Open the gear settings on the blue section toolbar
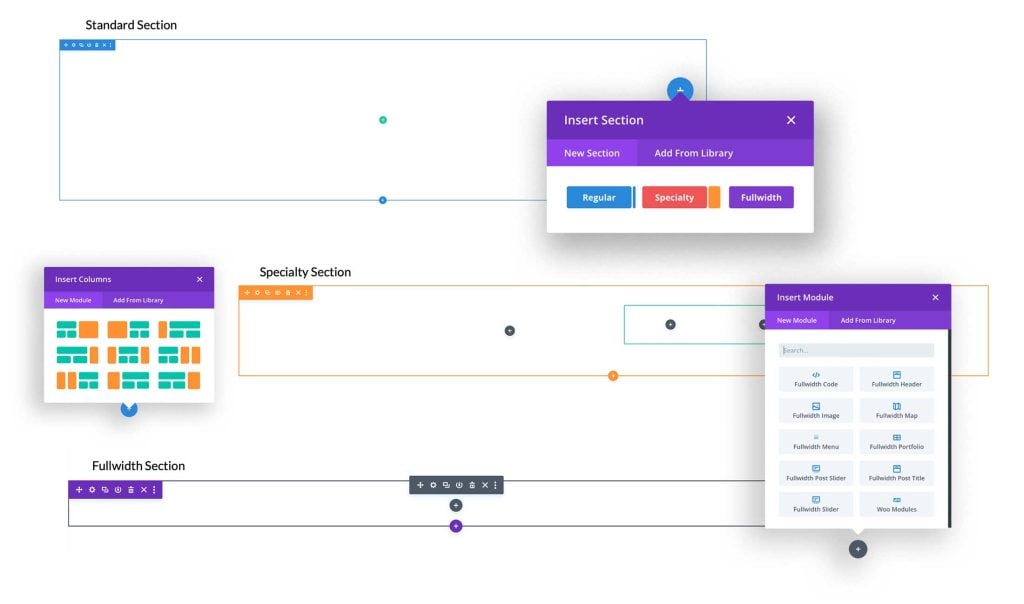Viewport: 1024px width, 604px height. [x=74, y=44]
